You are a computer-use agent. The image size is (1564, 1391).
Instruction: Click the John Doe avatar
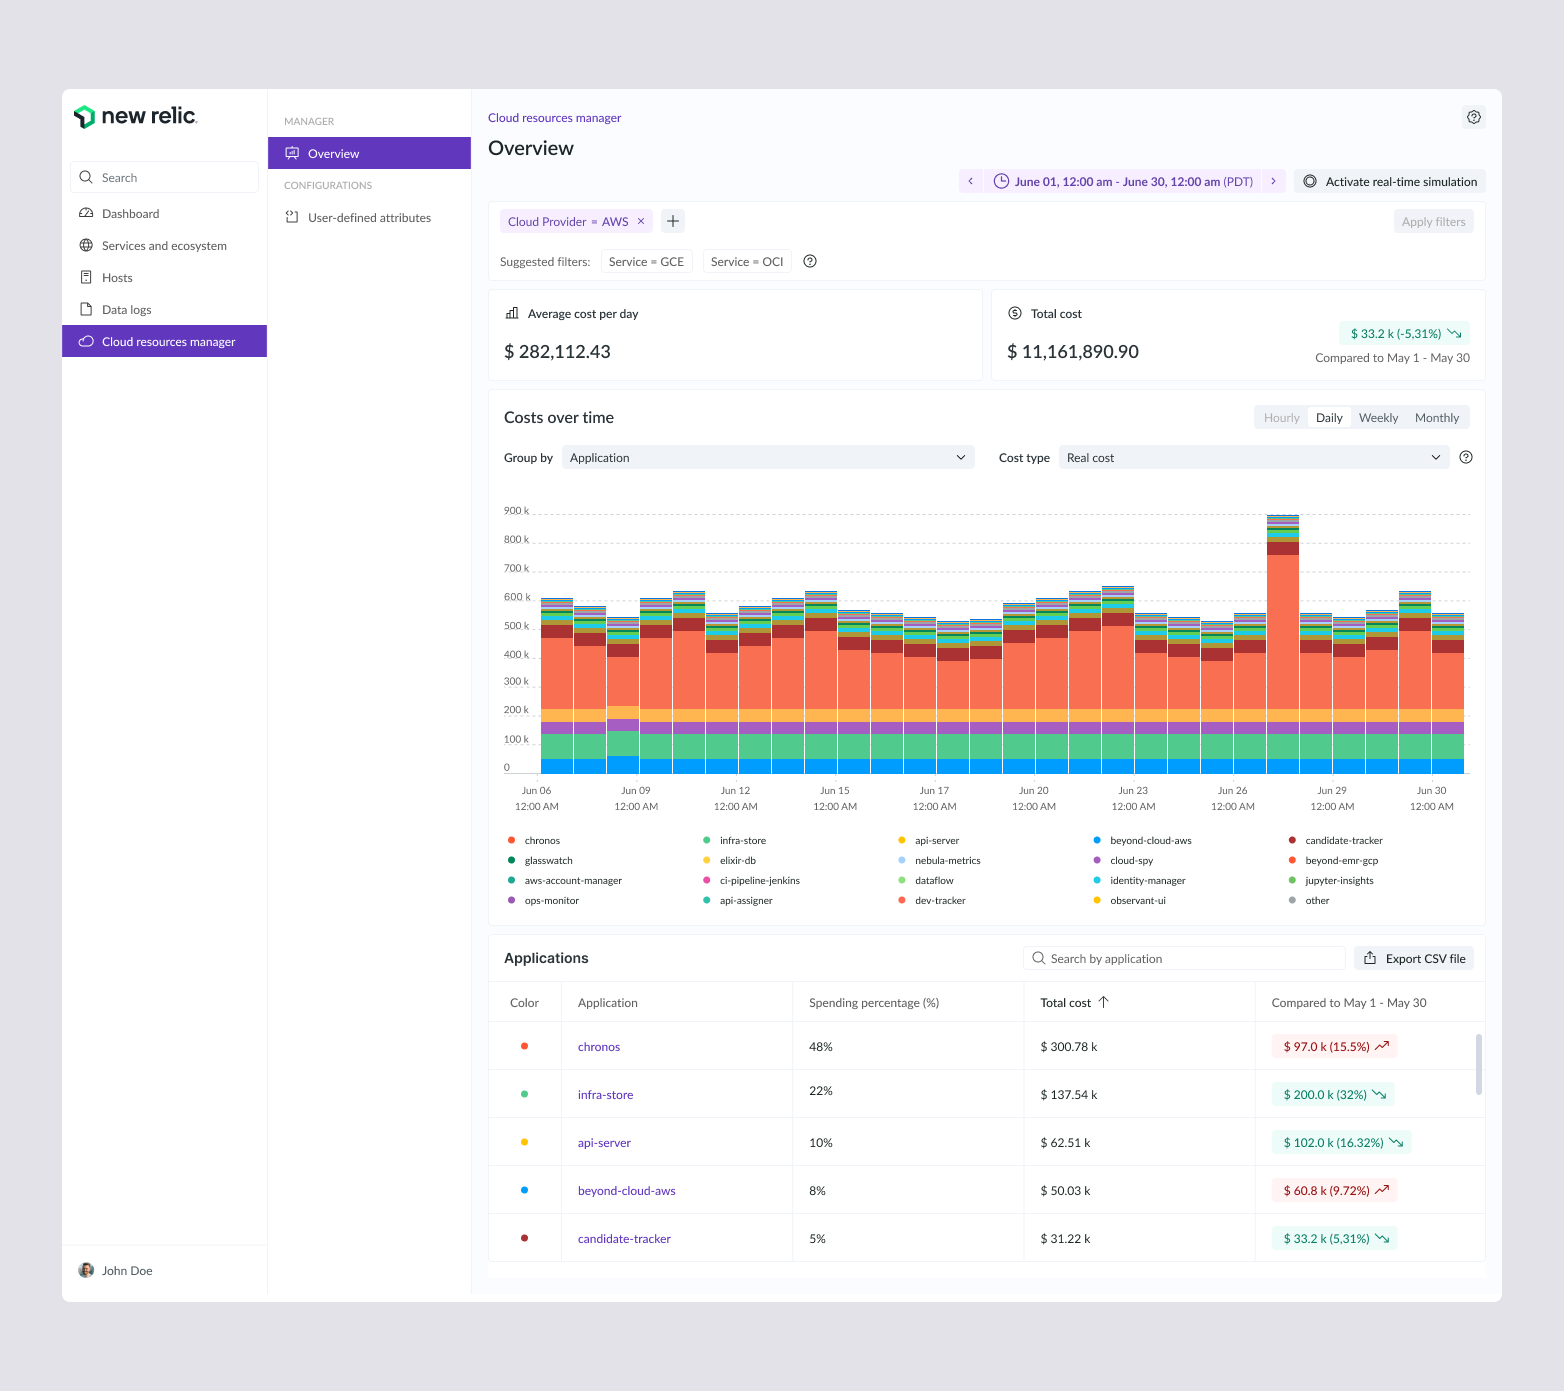(86, 1270)
